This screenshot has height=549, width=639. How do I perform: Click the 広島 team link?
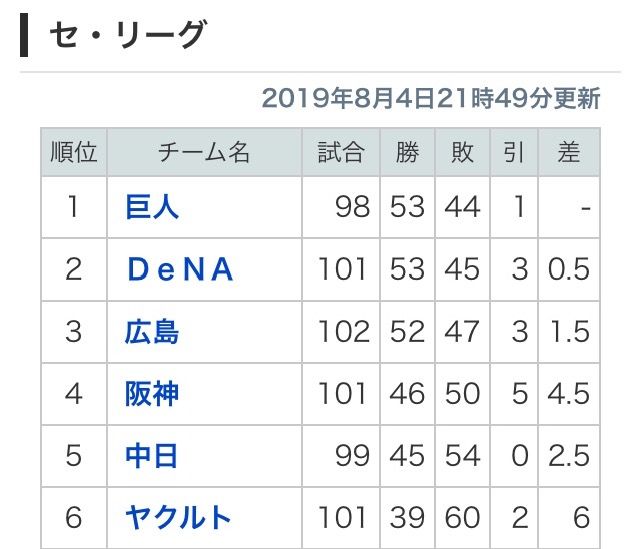[x=152, y=331]
